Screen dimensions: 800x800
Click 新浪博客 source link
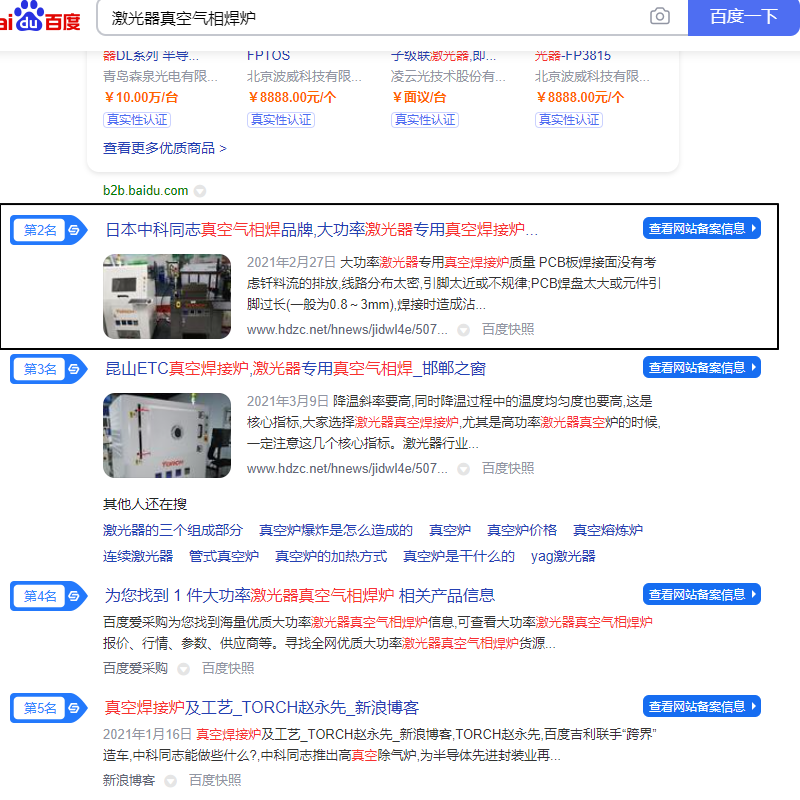coord(129,780)
